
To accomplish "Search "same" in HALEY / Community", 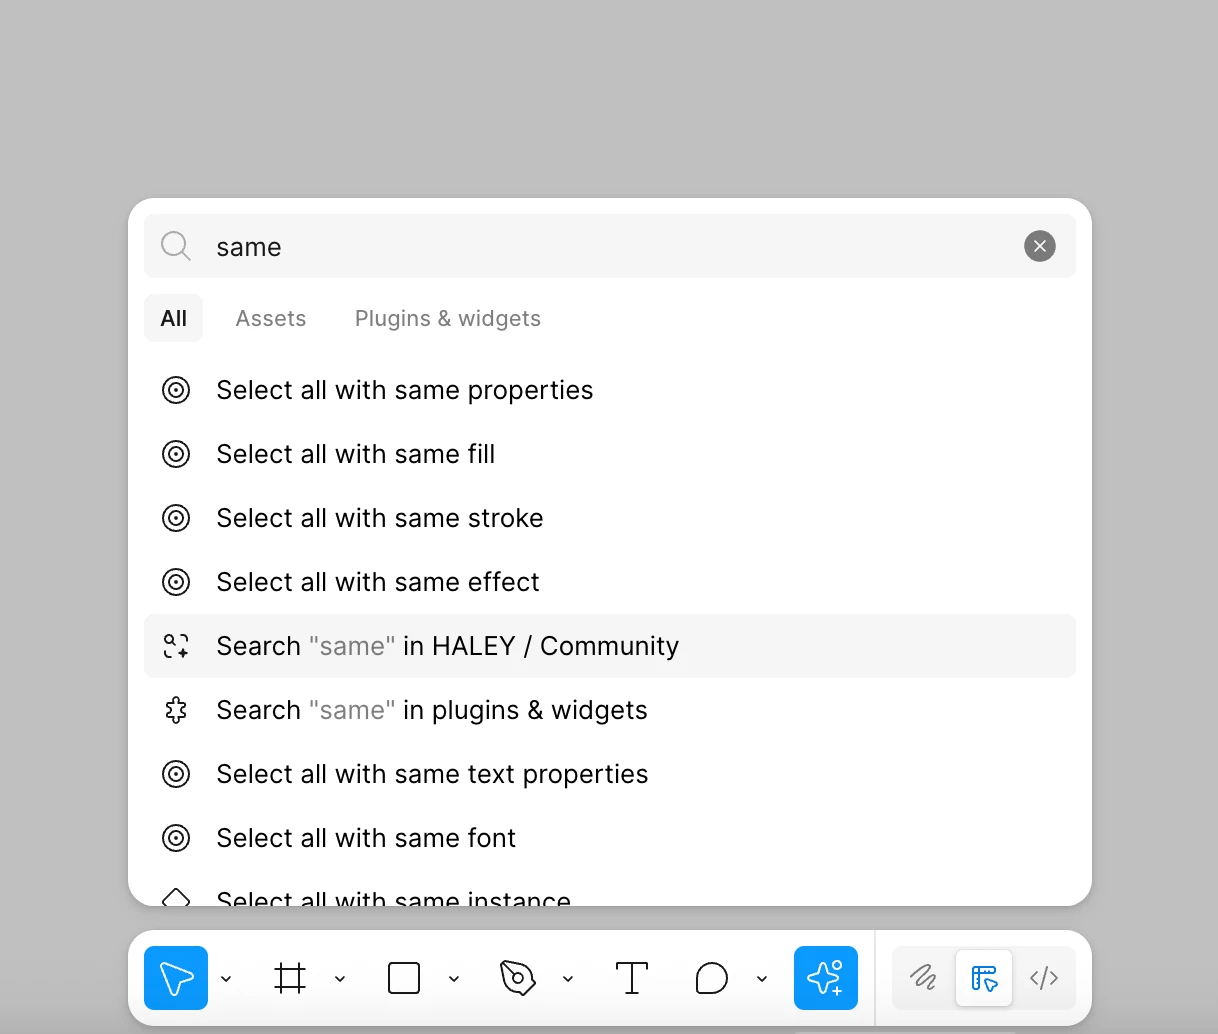I will [x=448, y=646].
